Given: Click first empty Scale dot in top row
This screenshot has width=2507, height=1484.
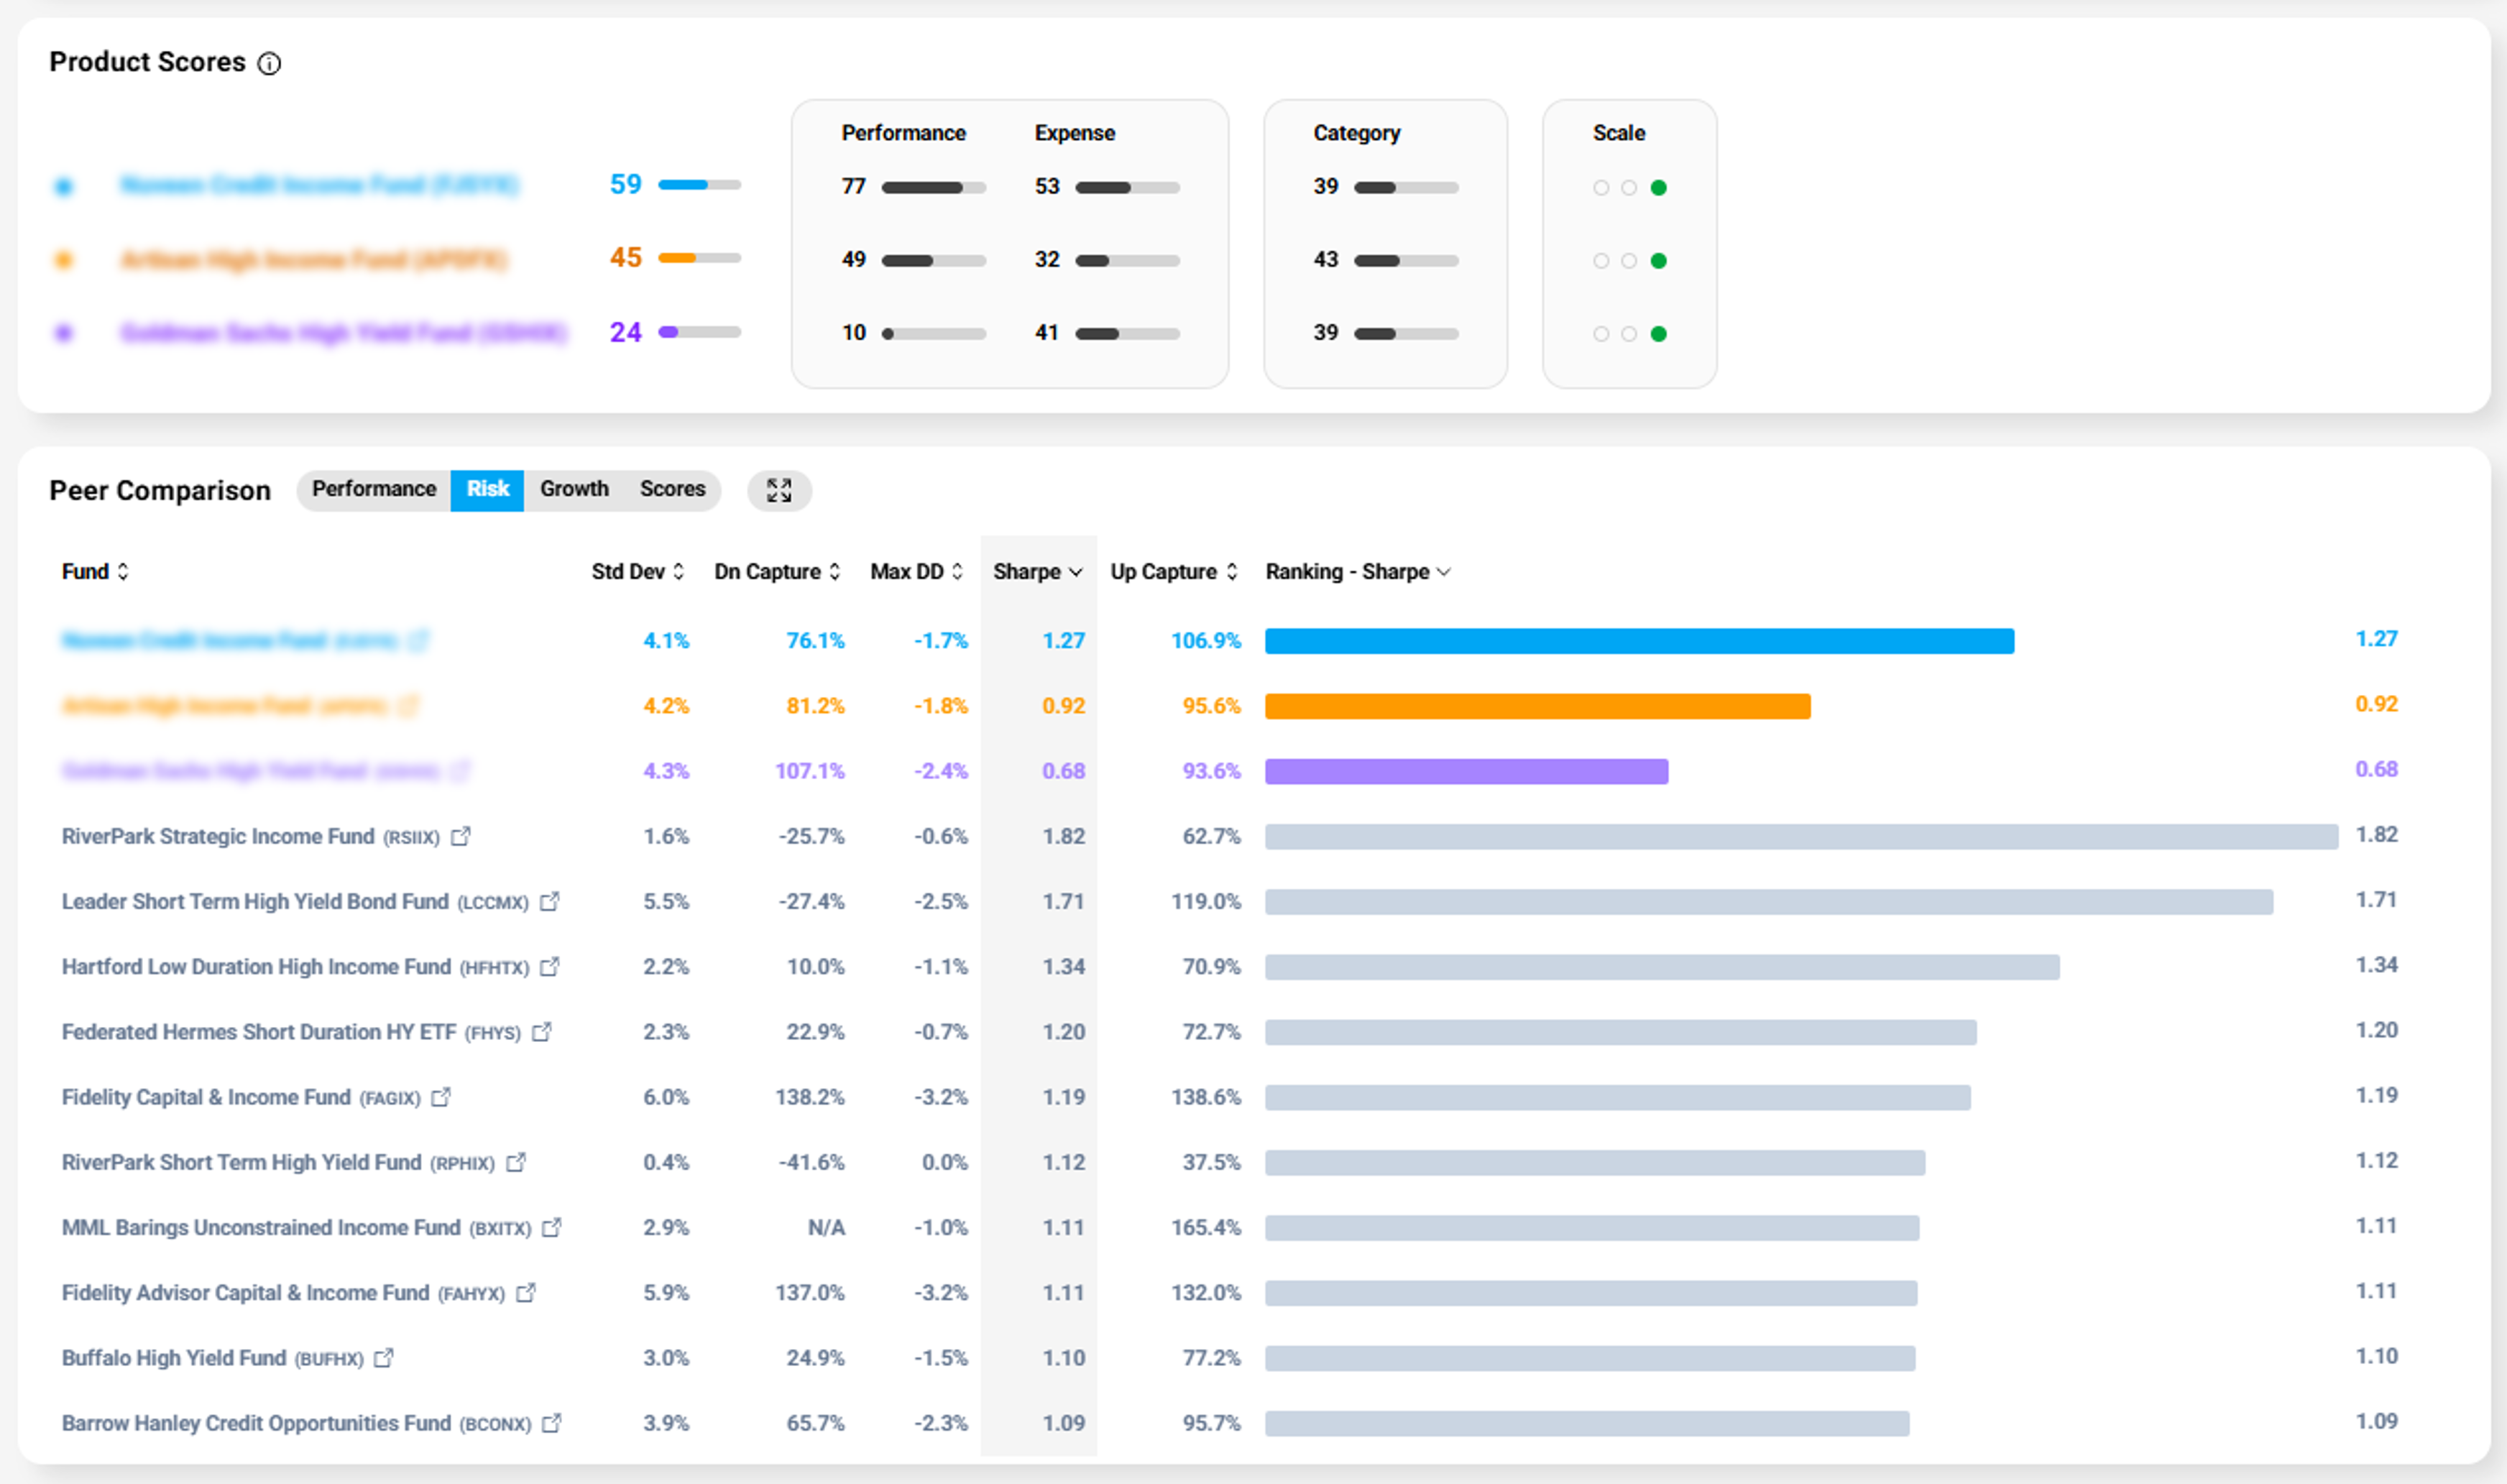Looking at the screenshot, I should [x=1601, y=188].
